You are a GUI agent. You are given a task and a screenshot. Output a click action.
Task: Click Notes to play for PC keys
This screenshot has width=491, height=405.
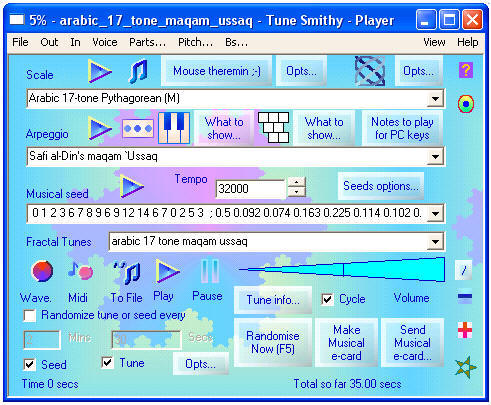[x=402, y=128]
